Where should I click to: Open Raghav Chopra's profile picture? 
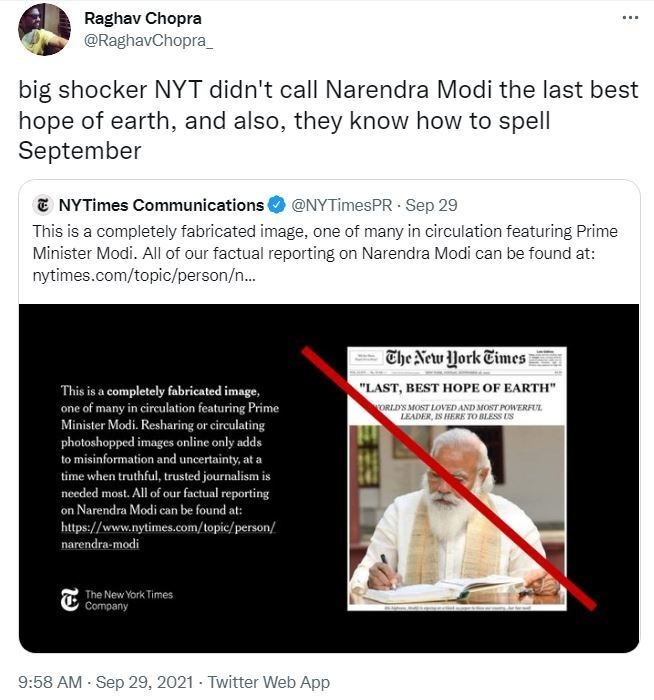tap(45, 29)
